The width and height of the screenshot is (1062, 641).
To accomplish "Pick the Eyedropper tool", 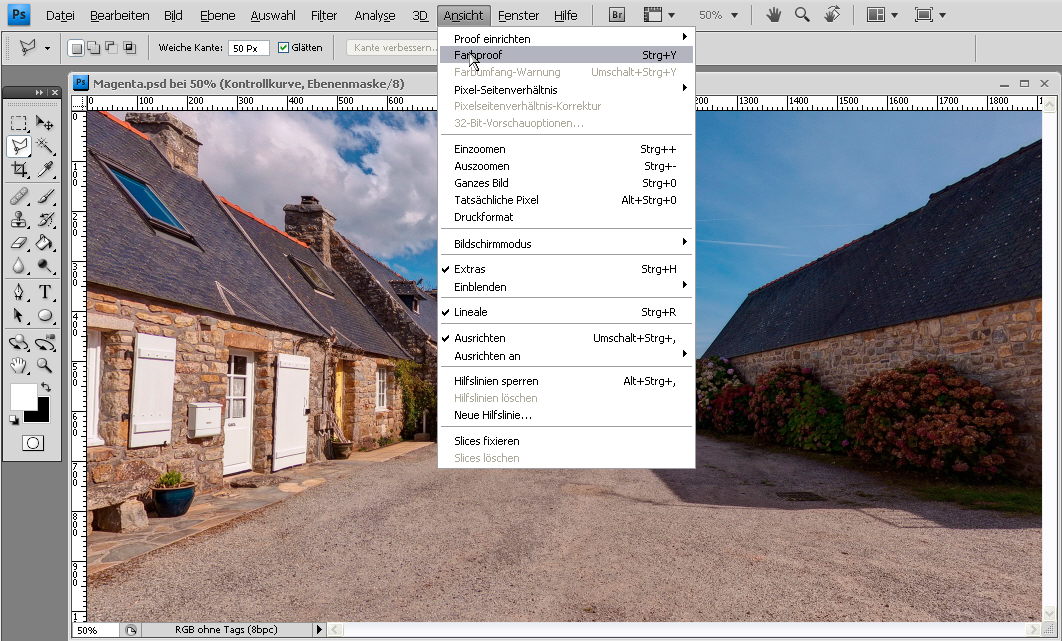I will (x=45, y=169).
